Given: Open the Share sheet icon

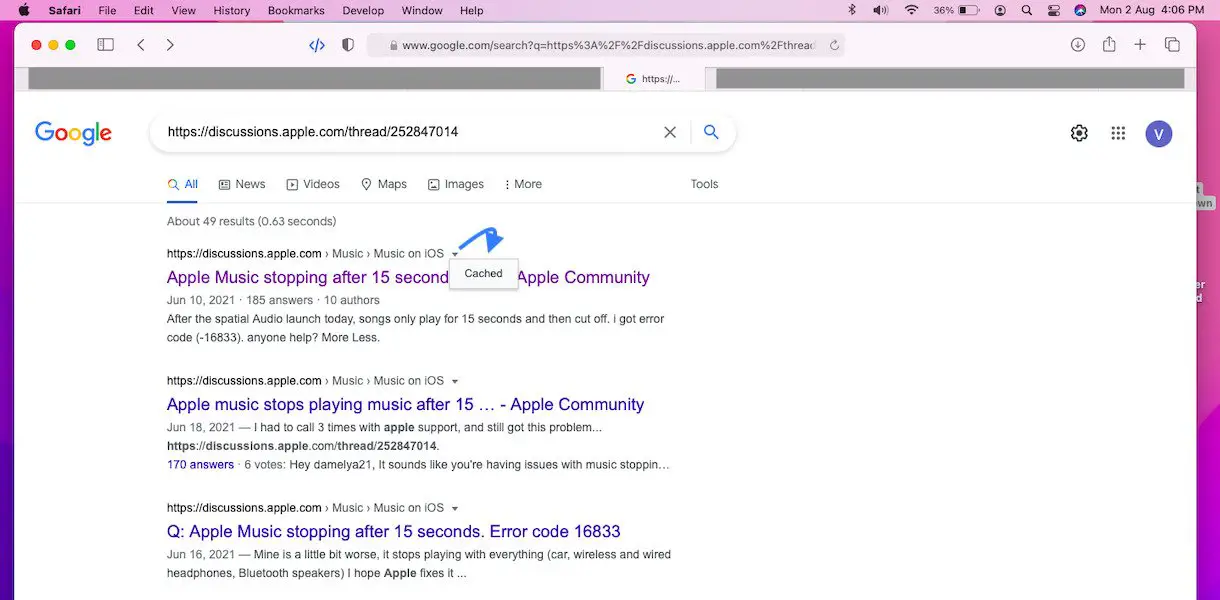Looking at the screenshot, I should pyautogui.click(x=1109, y=45).
